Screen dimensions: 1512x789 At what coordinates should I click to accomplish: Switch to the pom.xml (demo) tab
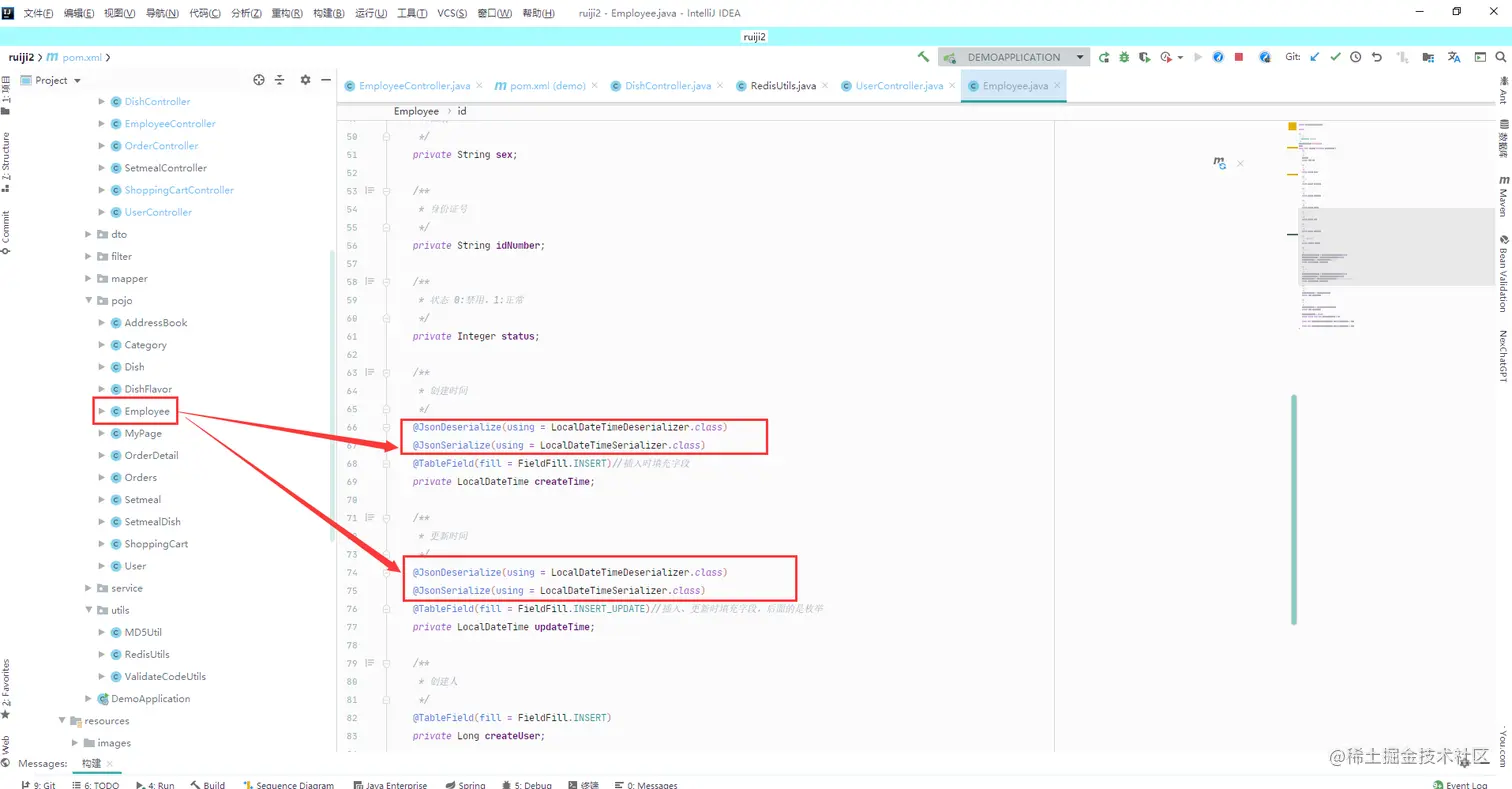click(x=548, y=86)
